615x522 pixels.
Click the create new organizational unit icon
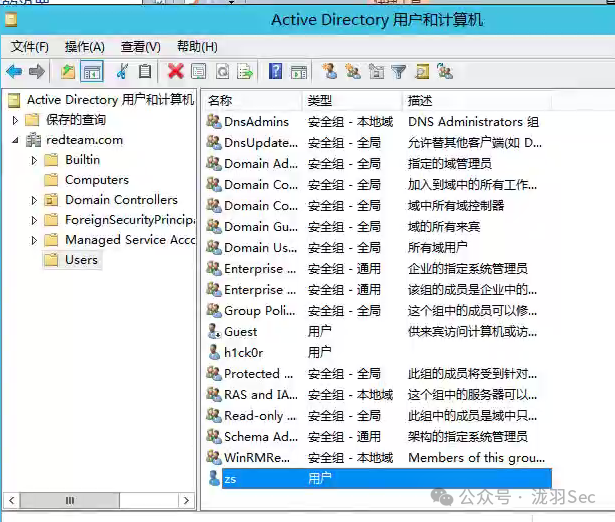(376, 72)
